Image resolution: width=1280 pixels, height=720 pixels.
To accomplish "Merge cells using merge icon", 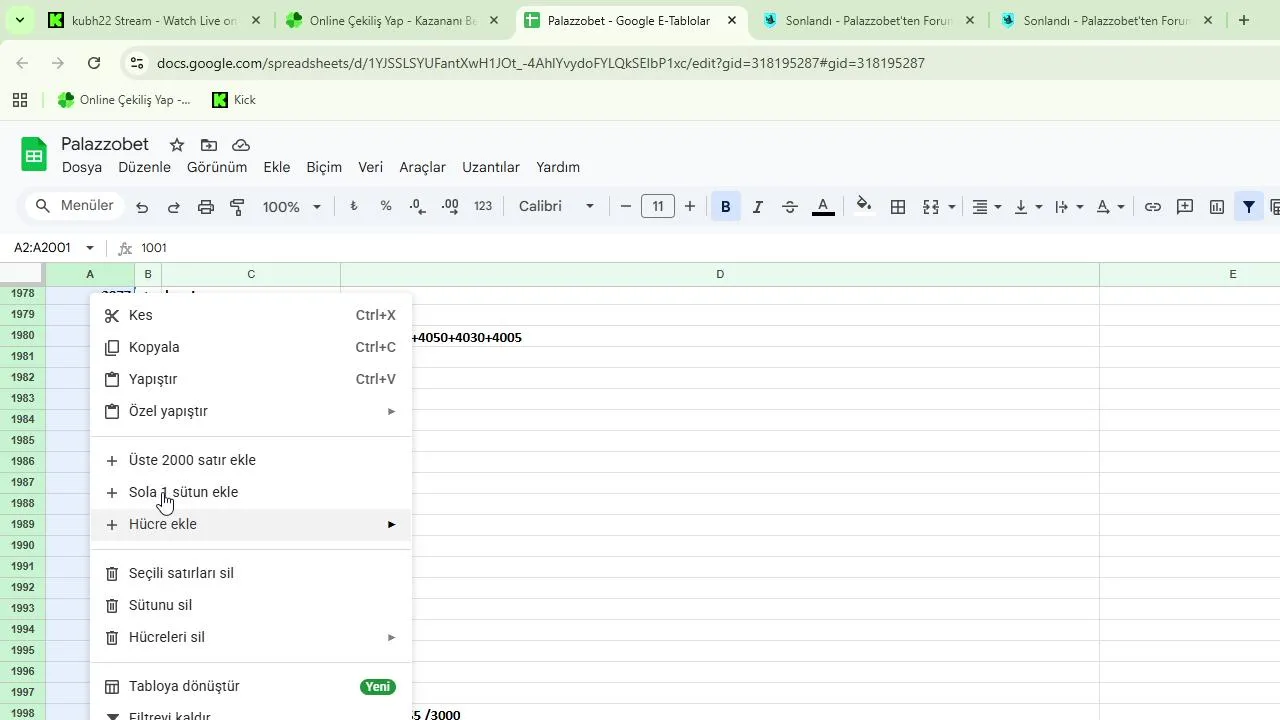I will tap(931, 207).
